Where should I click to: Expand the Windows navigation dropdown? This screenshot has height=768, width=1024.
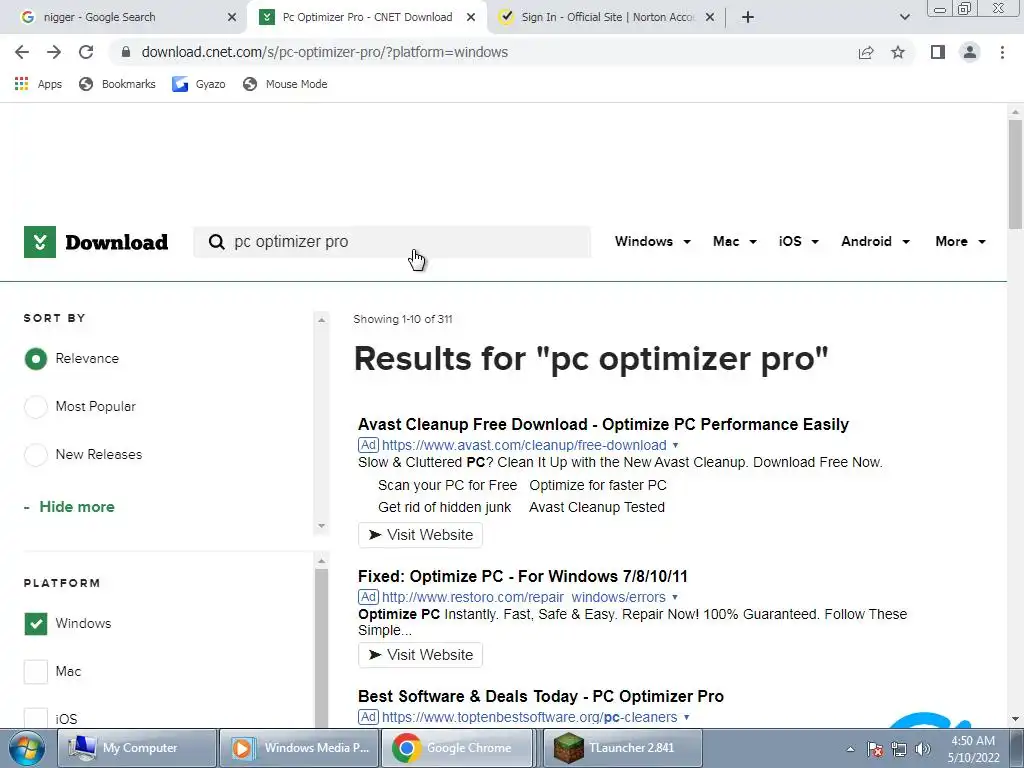coord(652,242)
